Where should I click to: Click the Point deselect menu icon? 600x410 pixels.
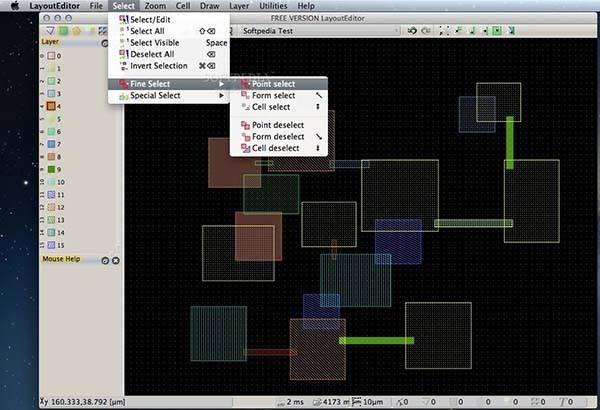[245, 125]
